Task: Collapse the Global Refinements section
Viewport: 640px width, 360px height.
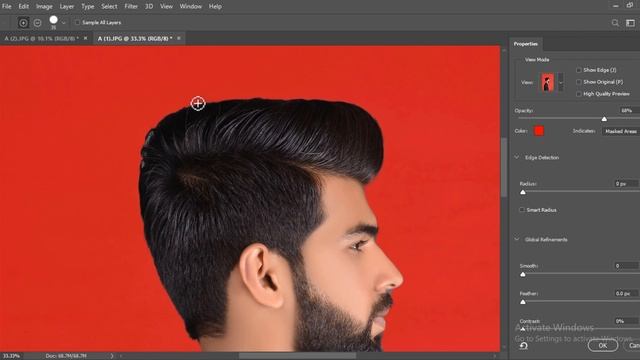Action: (x=517, y=239)
